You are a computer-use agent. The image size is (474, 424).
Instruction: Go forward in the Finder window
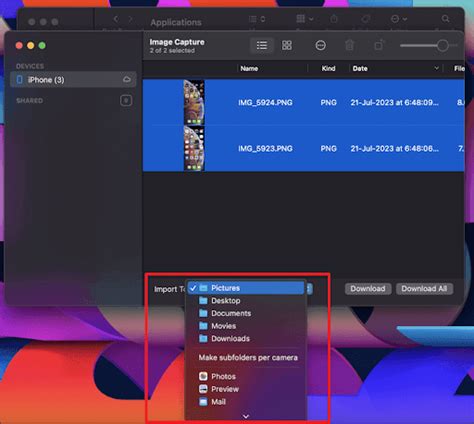[x=130, y=19]
